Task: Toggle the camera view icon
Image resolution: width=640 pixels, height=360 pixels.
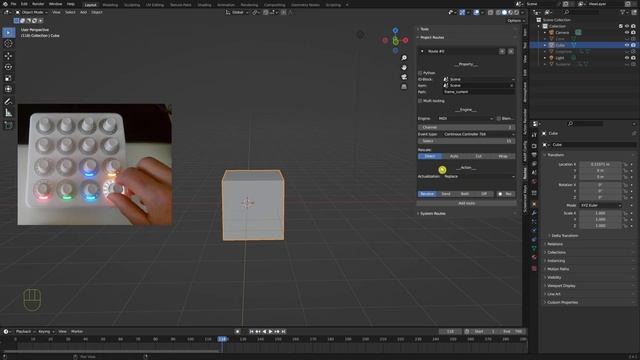Action: (x=404, y=77)
